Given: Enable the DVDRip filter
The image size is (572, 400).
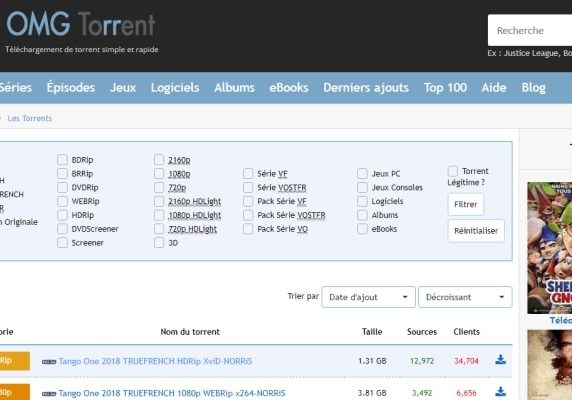Looking at the screenshot, I should 62,187.
